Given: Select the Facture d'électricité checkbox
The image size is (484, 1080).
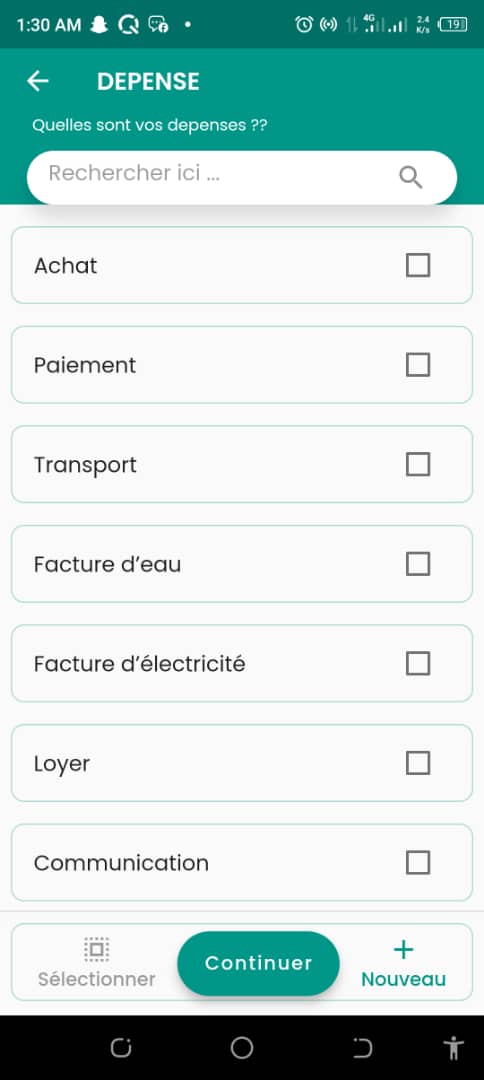Looking at the screenshot, I should click(418, 663).
